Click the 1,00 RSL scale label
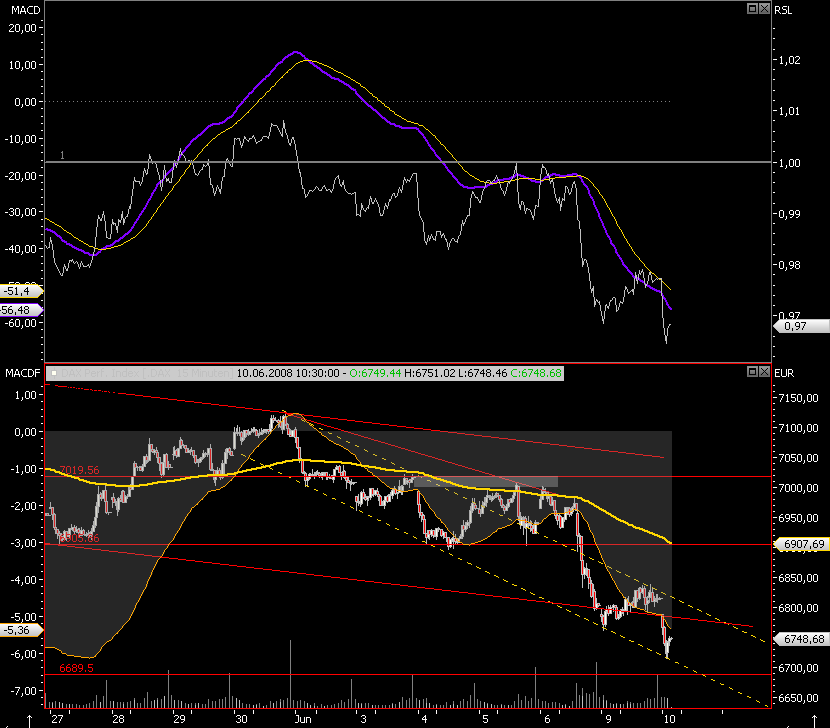830x728 pixels. (789, 163)
